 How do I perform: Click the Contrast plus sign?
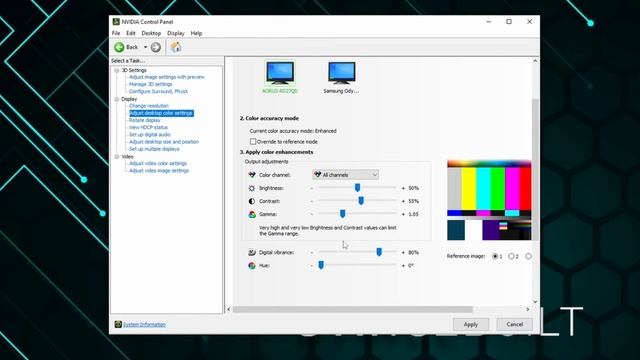click(403, 201)
